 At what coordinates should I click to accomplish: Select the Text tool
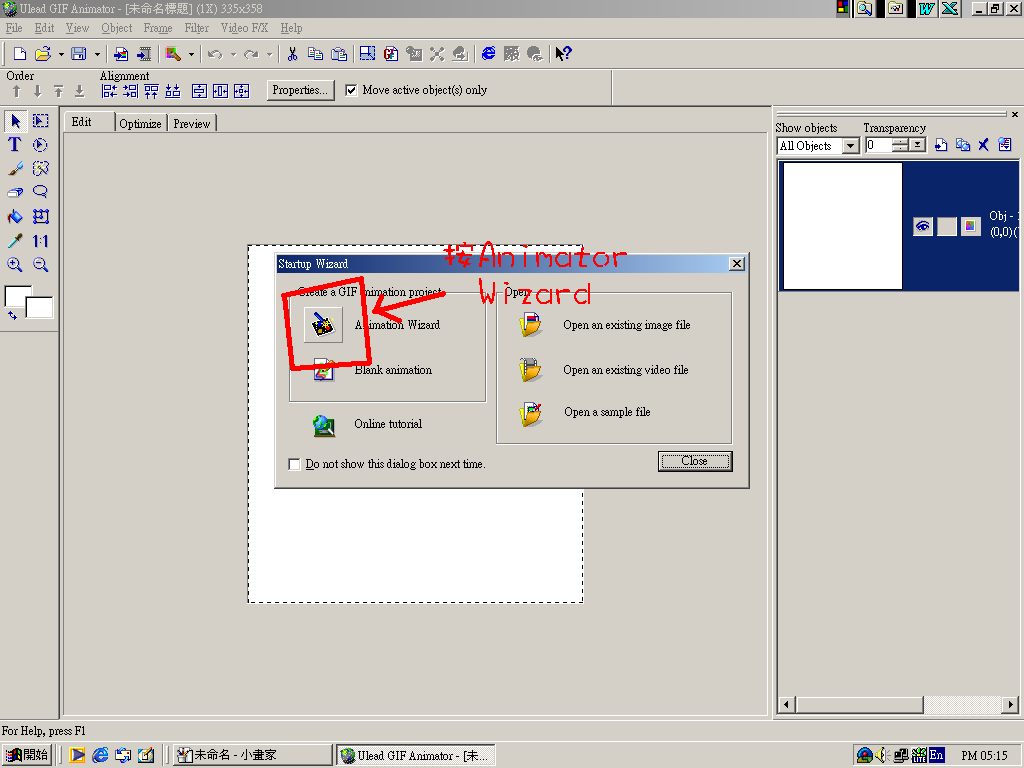point(15,145)
